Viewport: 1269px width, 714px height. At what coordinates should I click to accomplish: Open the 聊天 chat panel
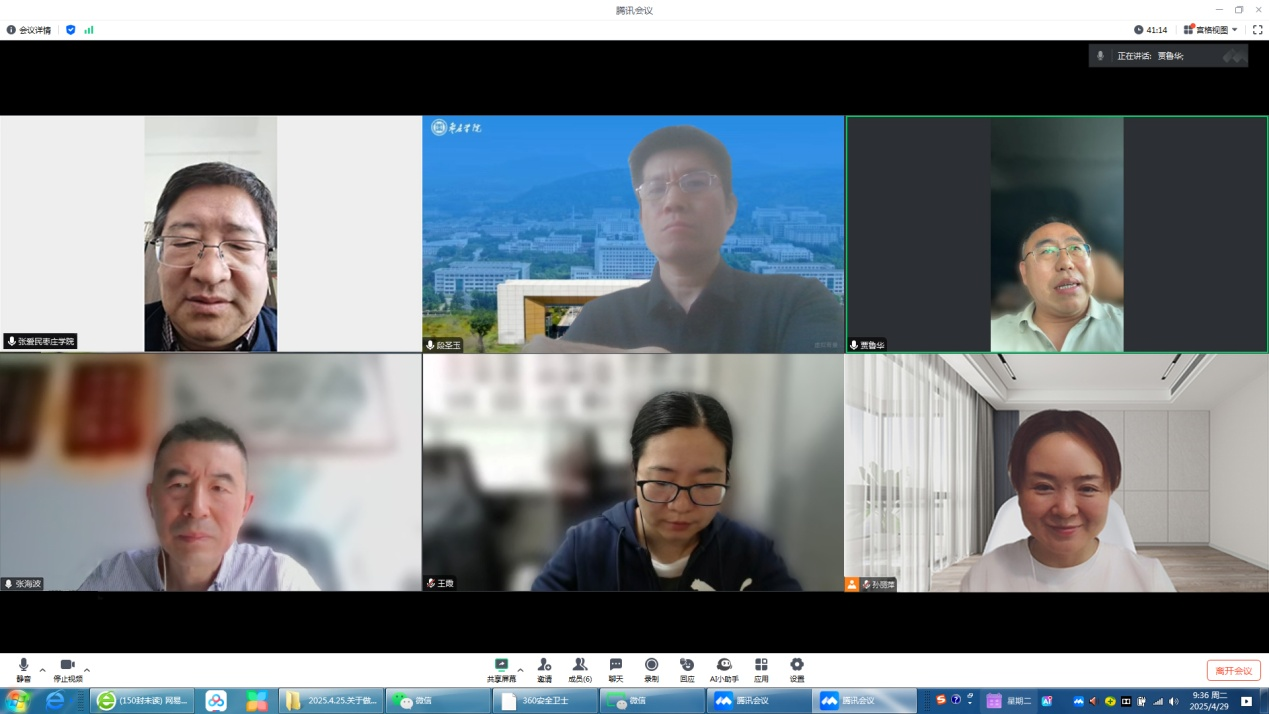(x=616, y=669)
